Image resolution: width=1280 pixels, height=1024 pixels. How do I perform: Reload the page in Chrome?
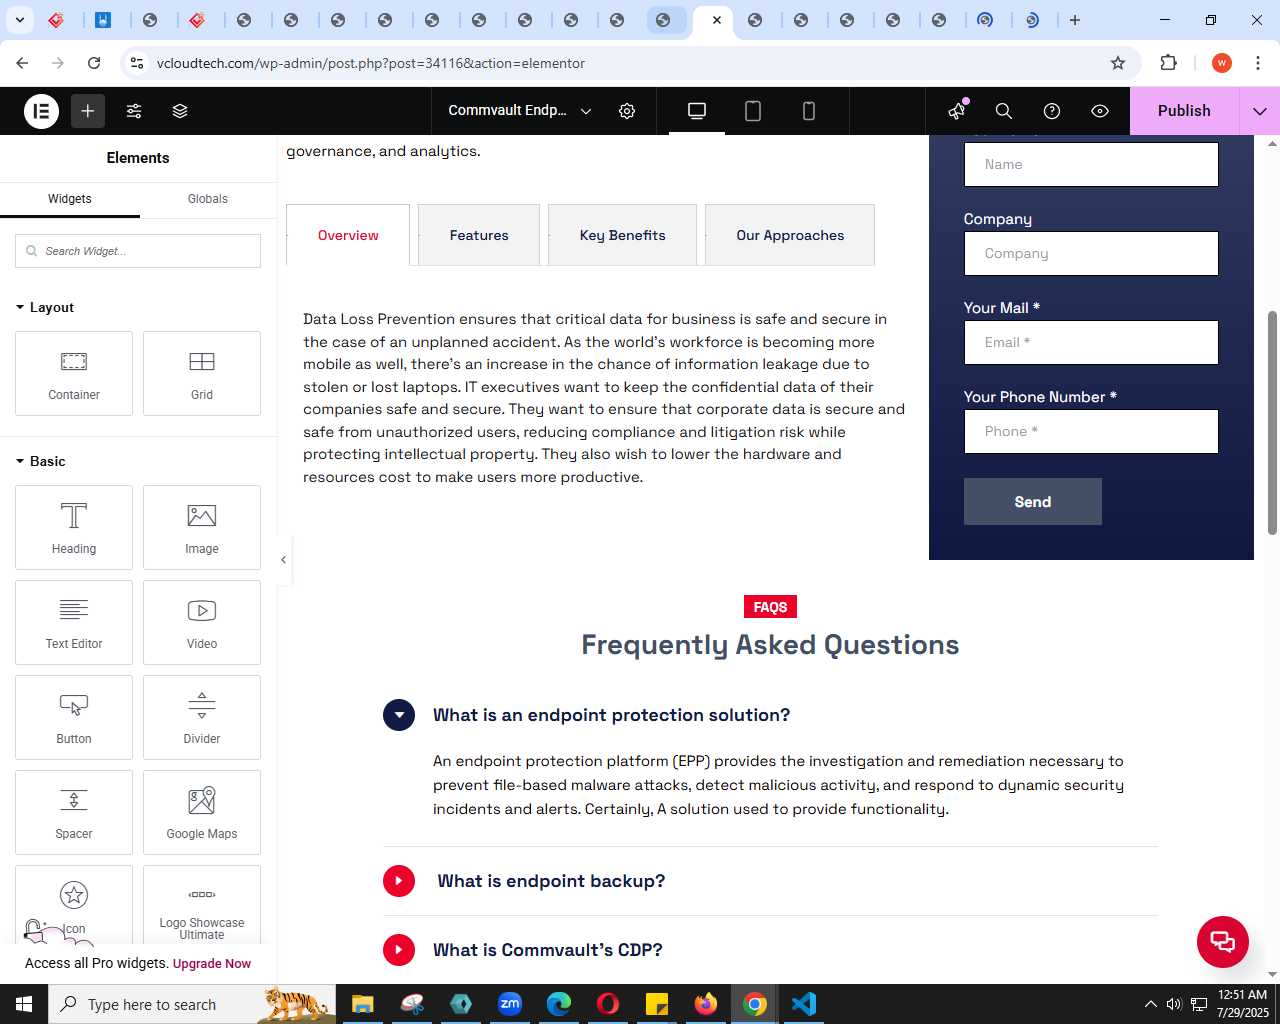pyautogui.click(x=94, y=63)
